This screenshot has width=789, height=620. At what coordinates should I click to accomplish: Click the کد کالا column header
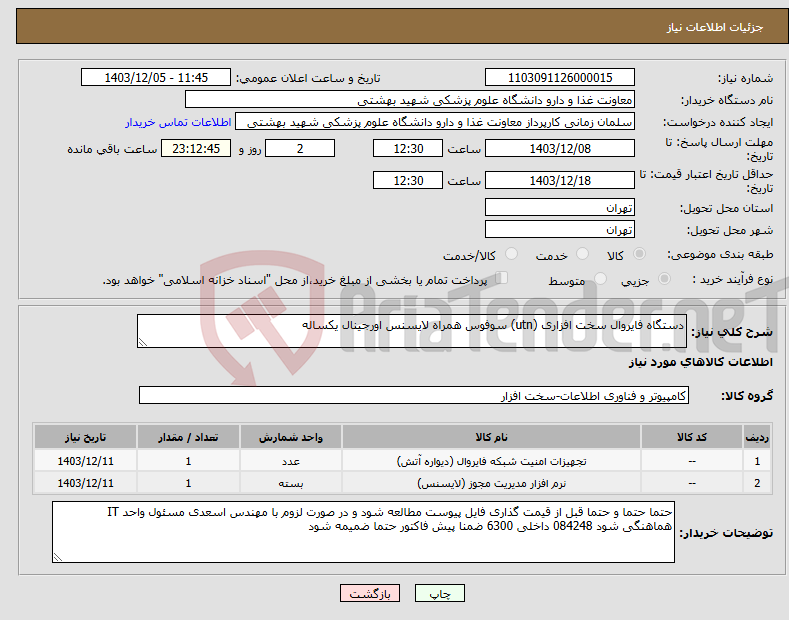tap(692, 437)
